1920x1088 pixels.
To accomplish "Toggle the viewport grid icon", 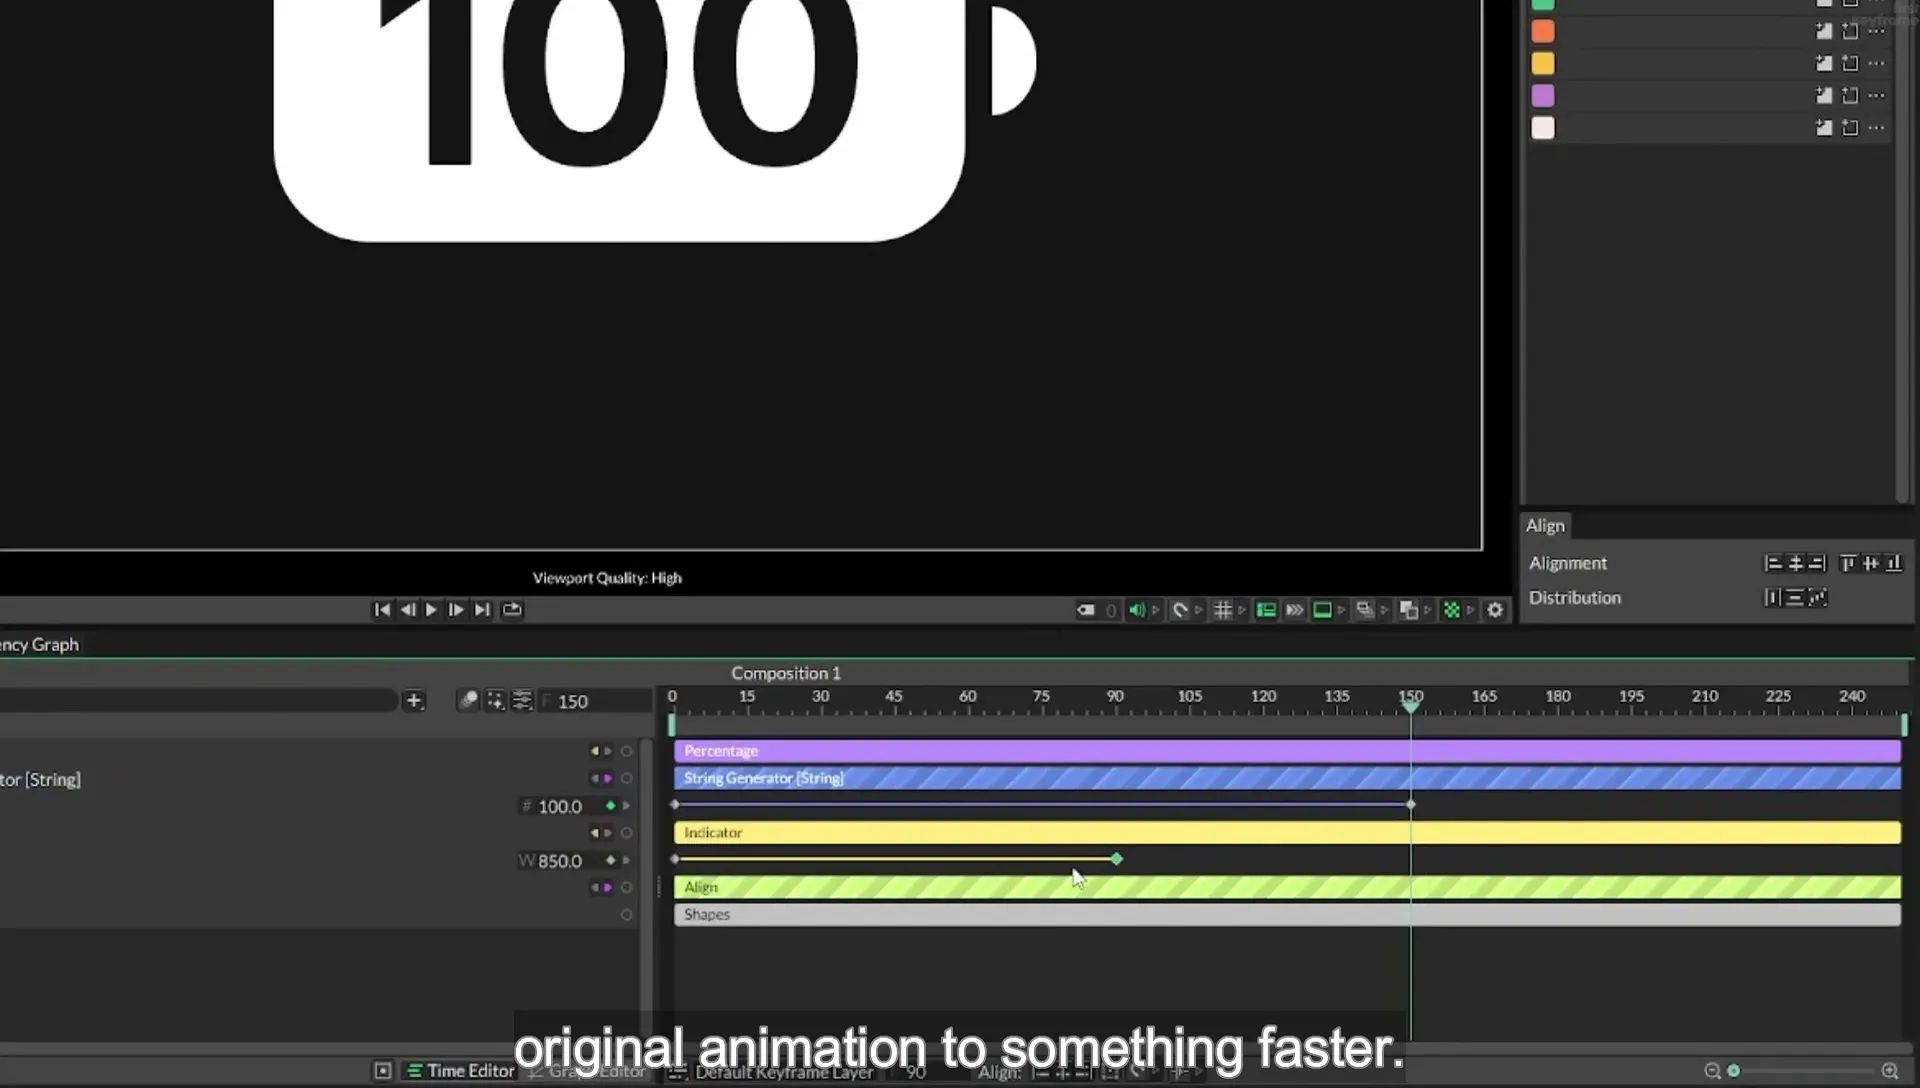I will point(1222,610).
